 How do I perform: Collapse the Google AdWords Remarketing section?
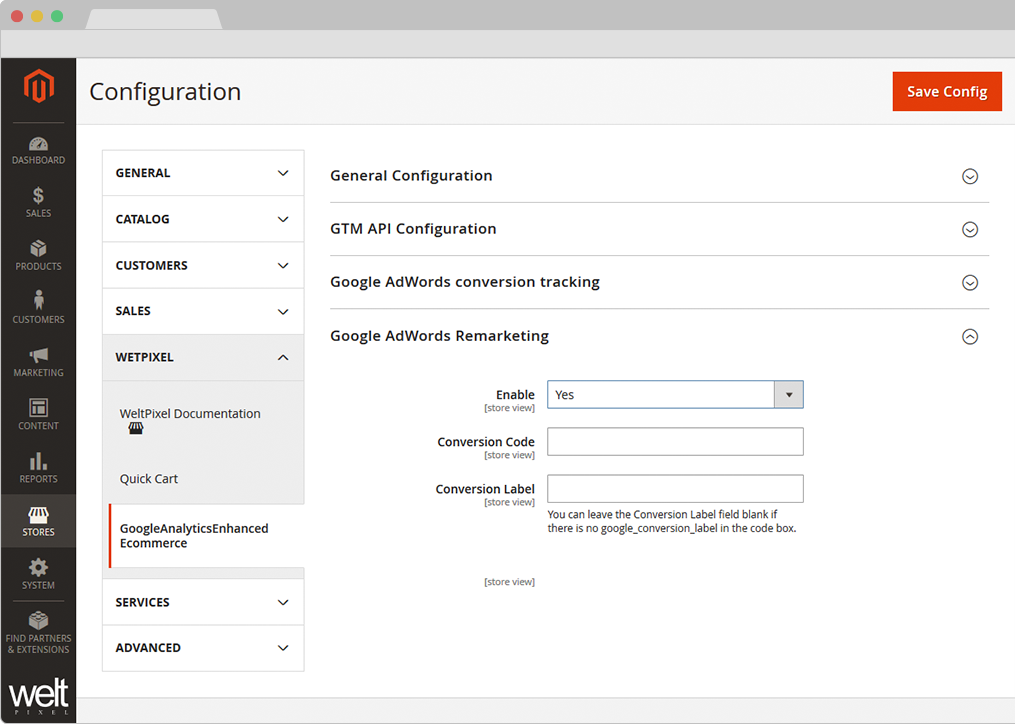click(x=969, y=336)
